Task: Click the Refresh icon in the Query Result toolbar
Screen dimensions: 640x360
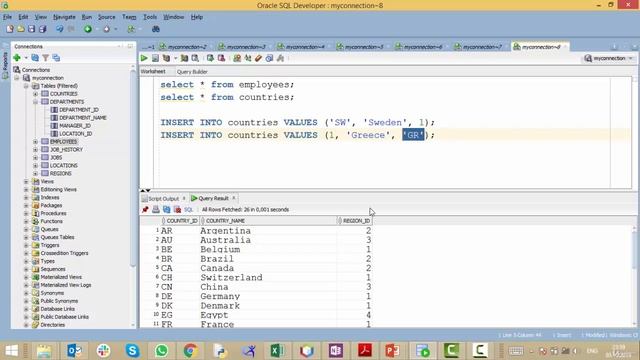Action: click(167, 209)
